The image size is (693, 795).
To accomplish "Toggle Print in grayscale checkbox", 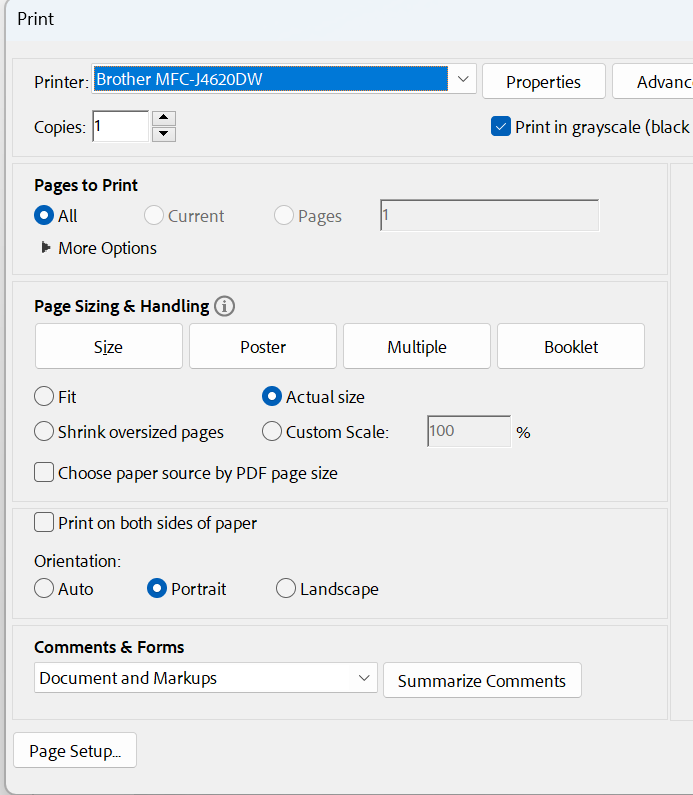I will (x=502, y=127).
